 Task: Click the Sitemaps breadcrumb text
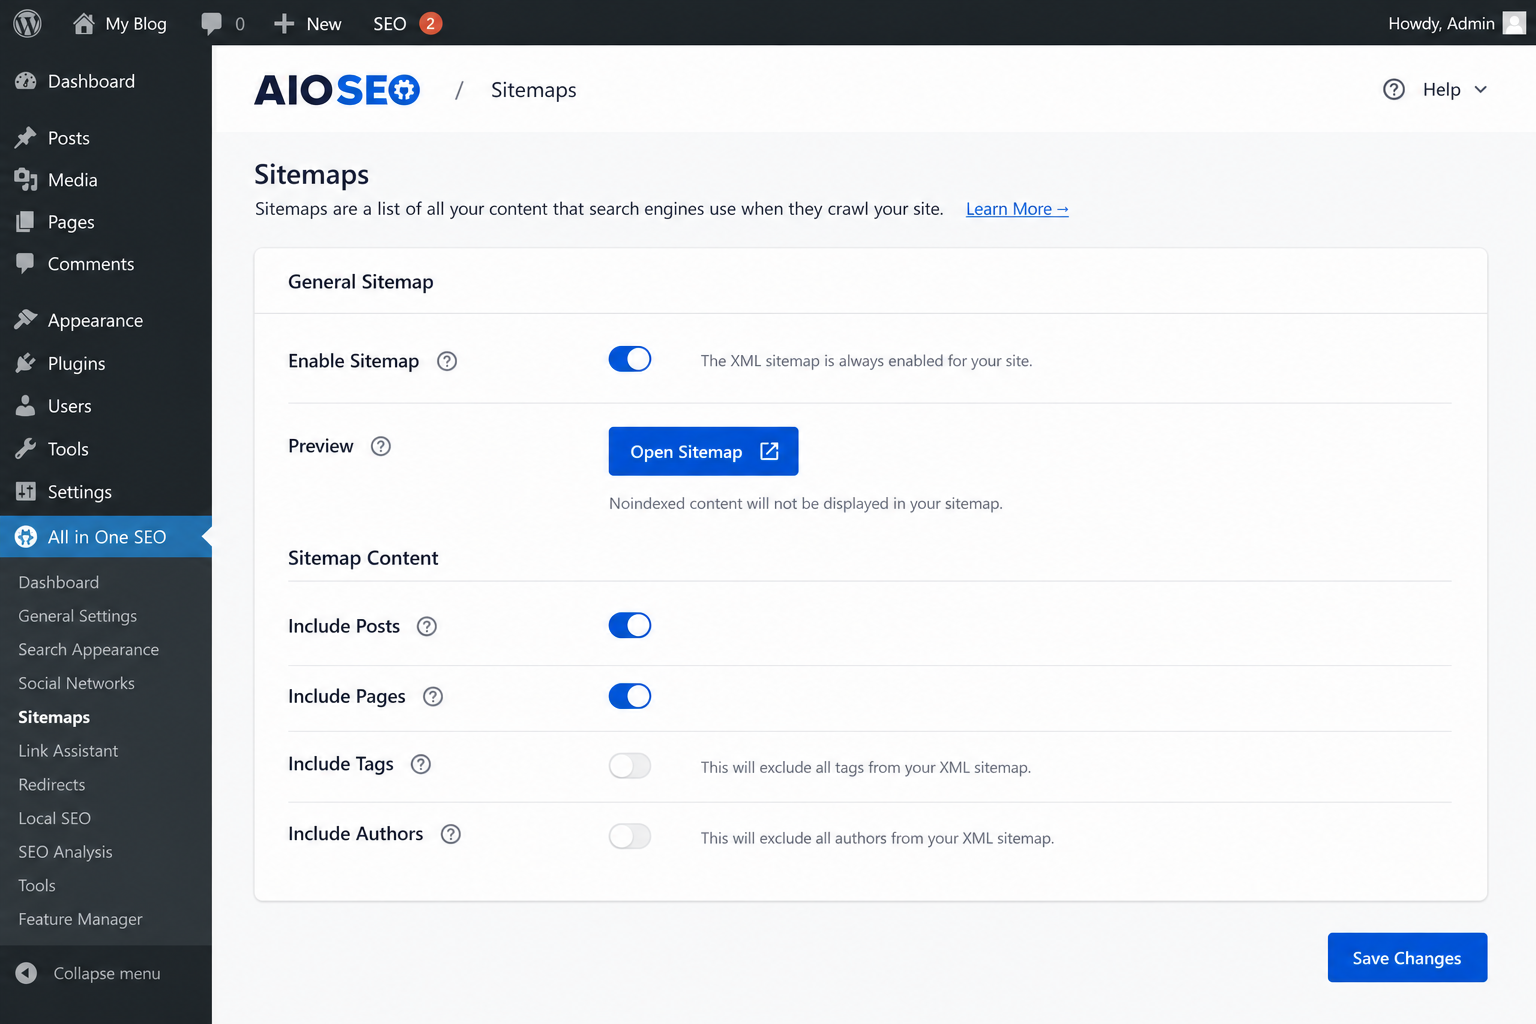tap(534, 90)
